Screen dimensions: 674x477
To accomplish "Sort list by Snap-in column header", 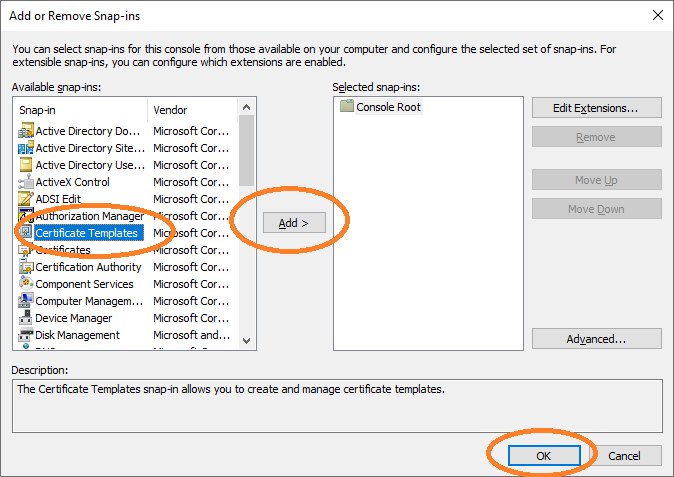I will coord(80,110).
